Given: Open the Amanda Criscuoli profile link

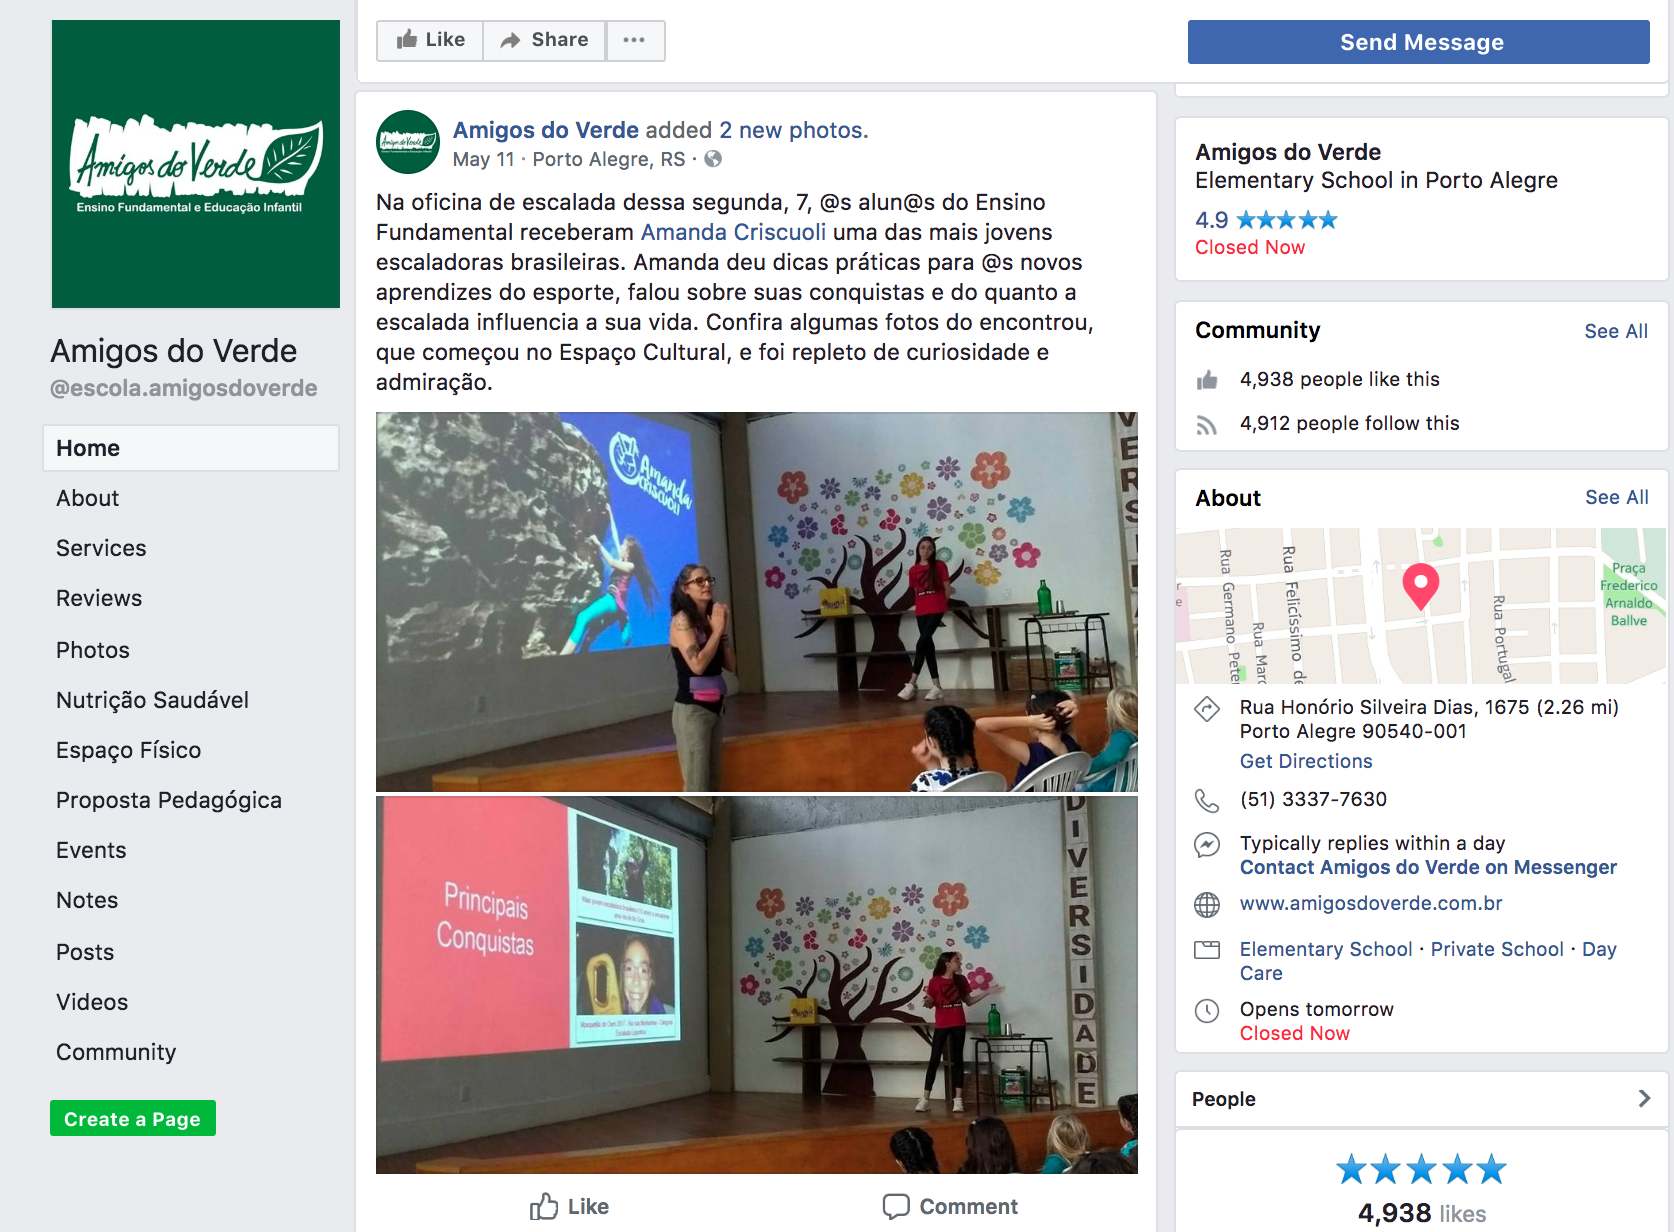Looking at the screenshot, I should pos(733,232).
